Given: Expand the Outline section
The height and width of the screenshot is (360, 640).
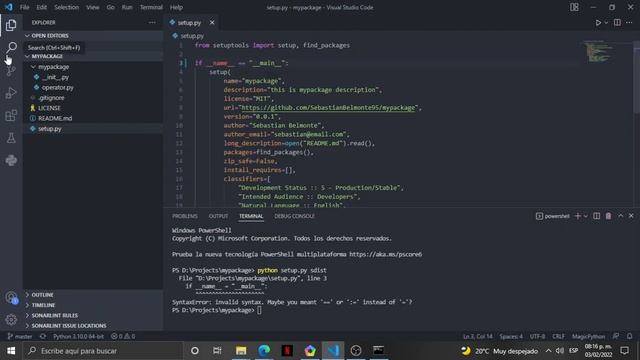Looking at the screenshot, I should pos(93,295).
